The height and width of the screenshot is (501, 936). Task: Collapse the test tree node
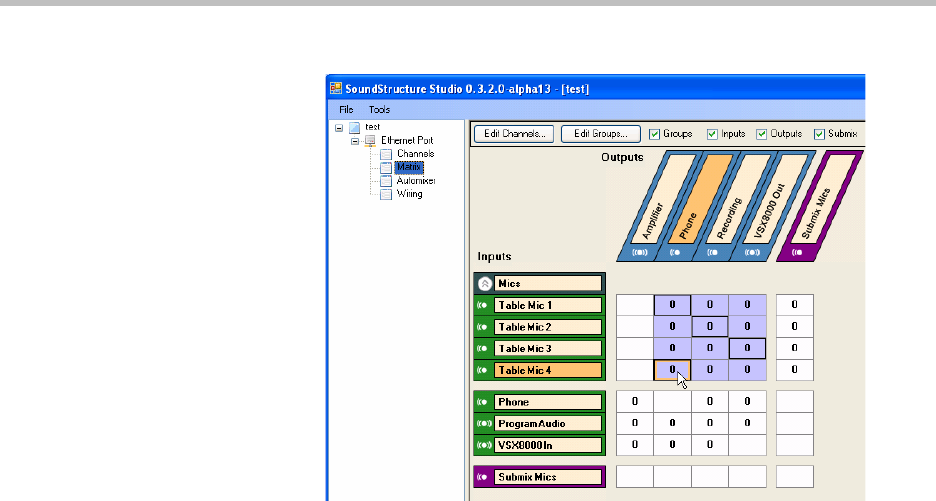tap(339, 128)
